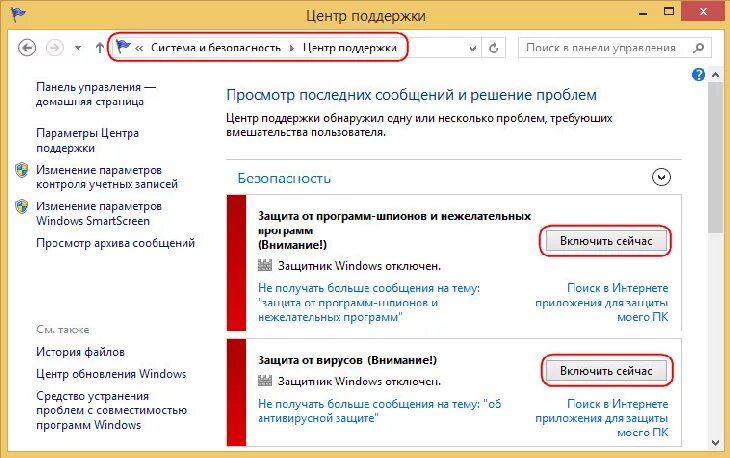Viewport: 730px width, 458px height.
Task: Click Defender icon in virus protection section
Action: pos(265,381)
